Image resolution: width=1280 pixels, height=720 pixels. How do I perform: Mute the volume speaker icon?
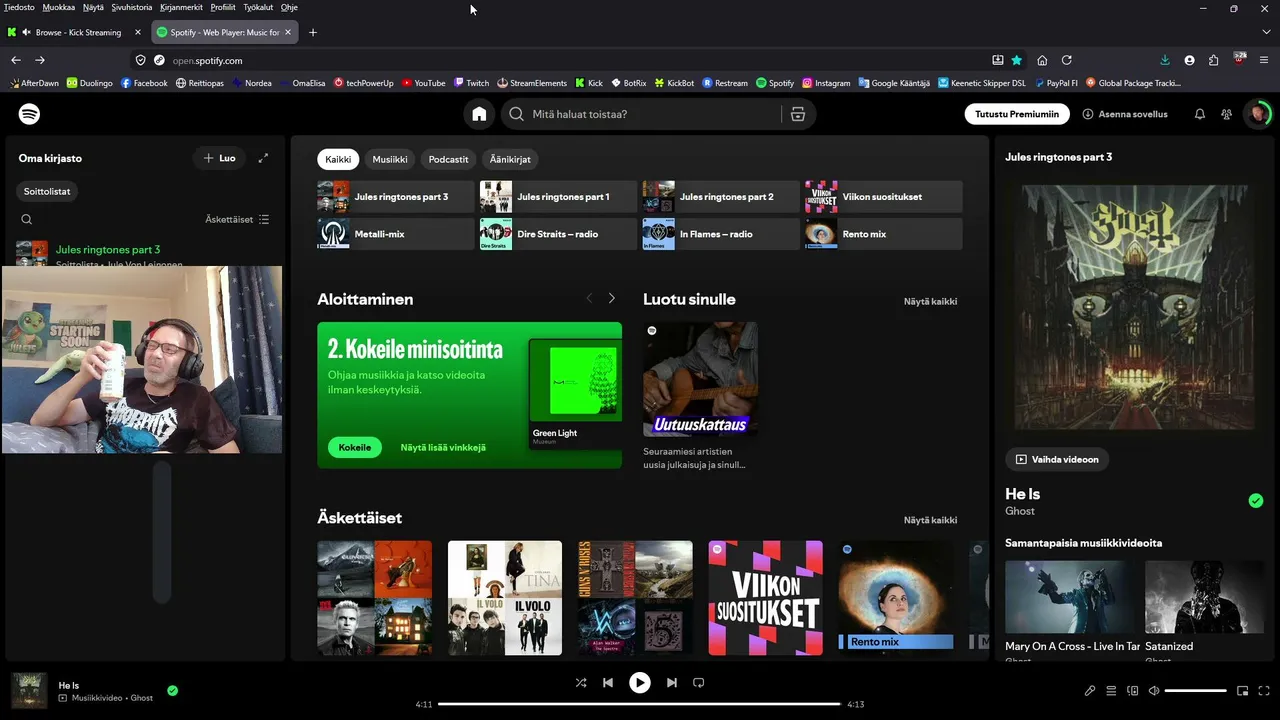1154,691
